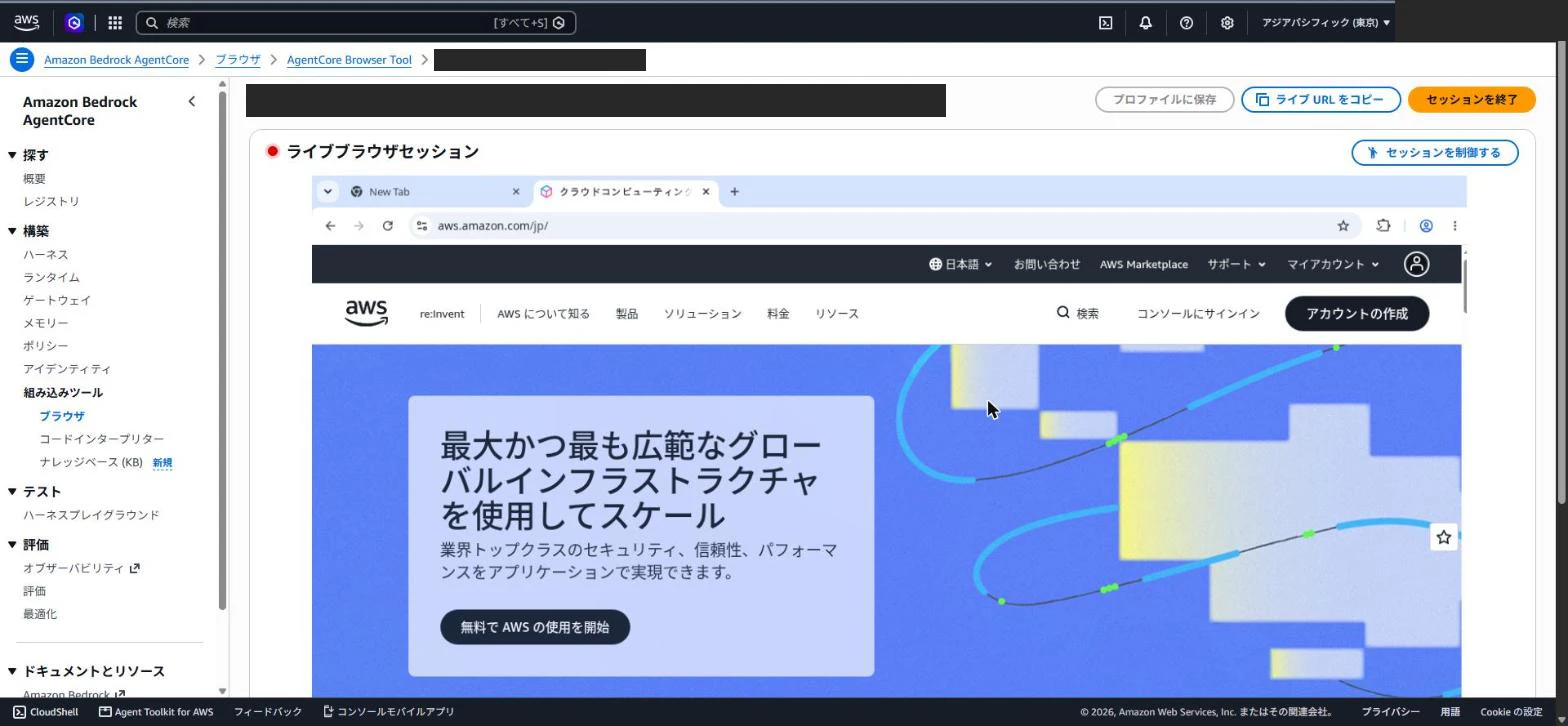Viewport: 1568px width, 726px height.
Task: Reload the page in live browser
Action: point(387,225)
